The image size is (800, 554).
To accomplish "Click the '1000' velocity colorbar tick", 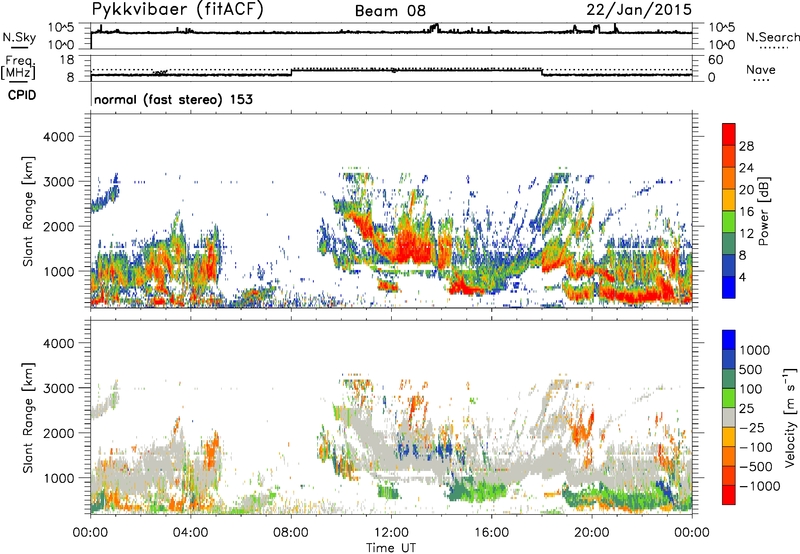I will coord(755,350).
